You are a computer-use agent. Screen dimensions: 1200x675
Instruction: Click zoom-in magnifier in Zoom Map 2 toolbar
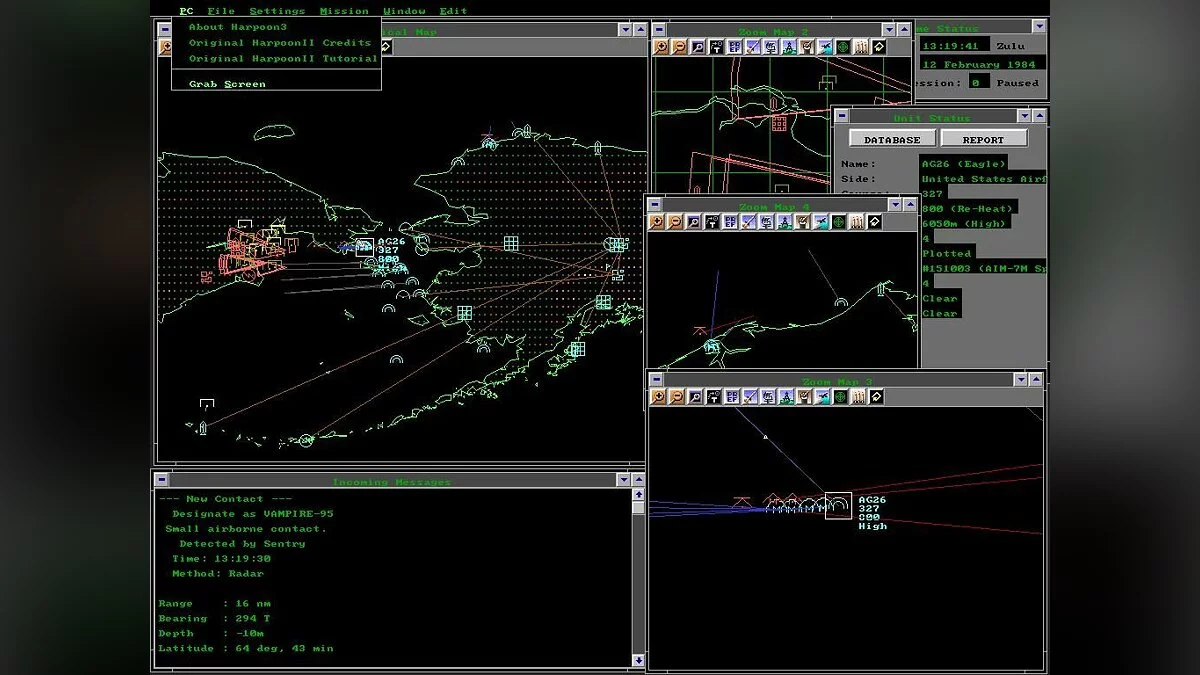coord(660,47)
